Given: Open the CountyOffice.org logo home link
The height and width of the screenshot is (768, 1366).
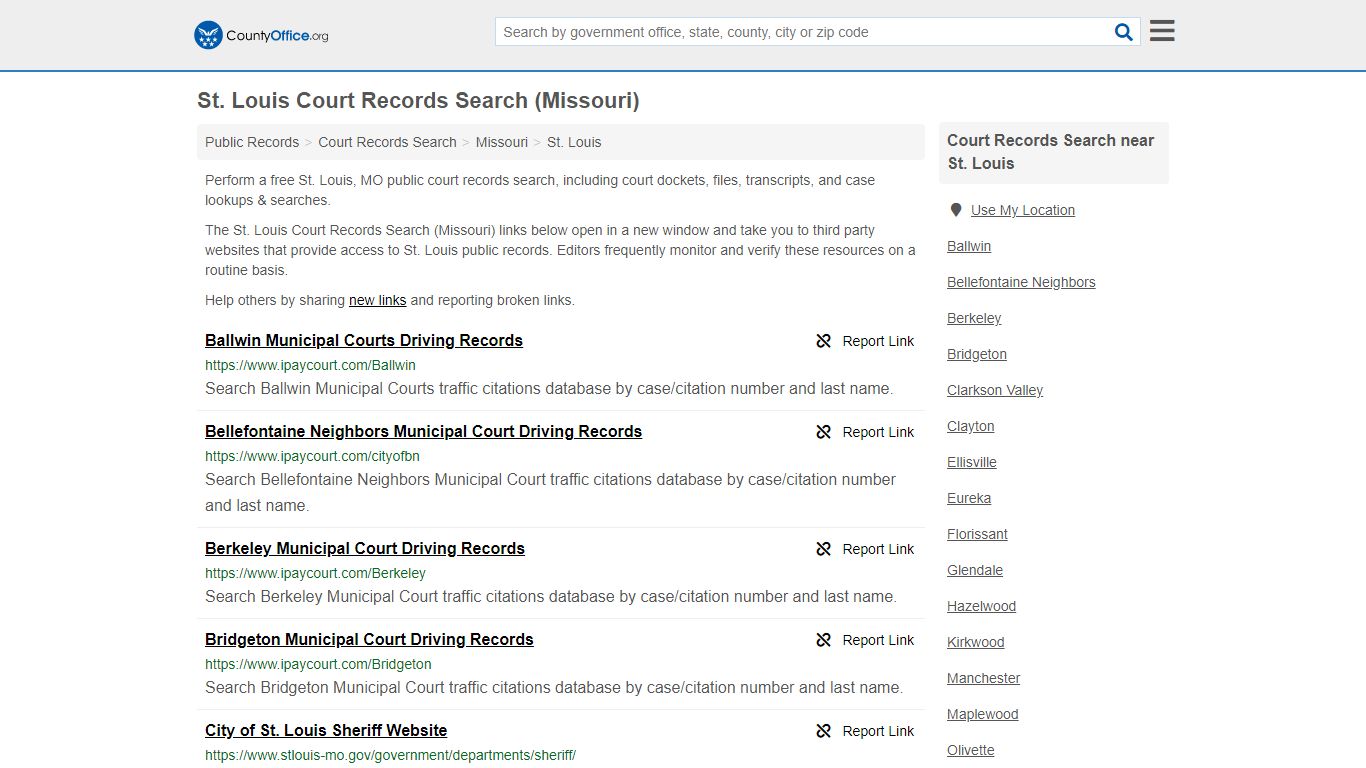Looking at the screenshot, I should click(261, 35).
